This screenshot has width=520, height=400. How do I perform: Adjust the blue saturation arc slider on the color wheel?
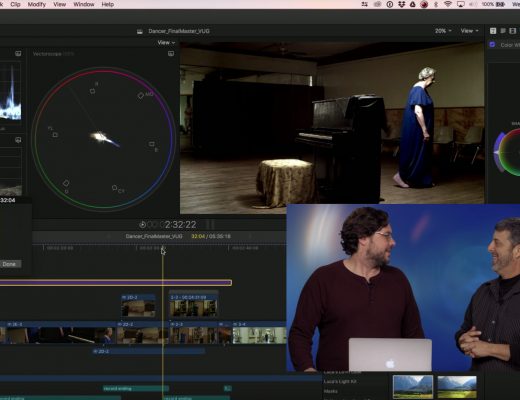pos(498,152)
